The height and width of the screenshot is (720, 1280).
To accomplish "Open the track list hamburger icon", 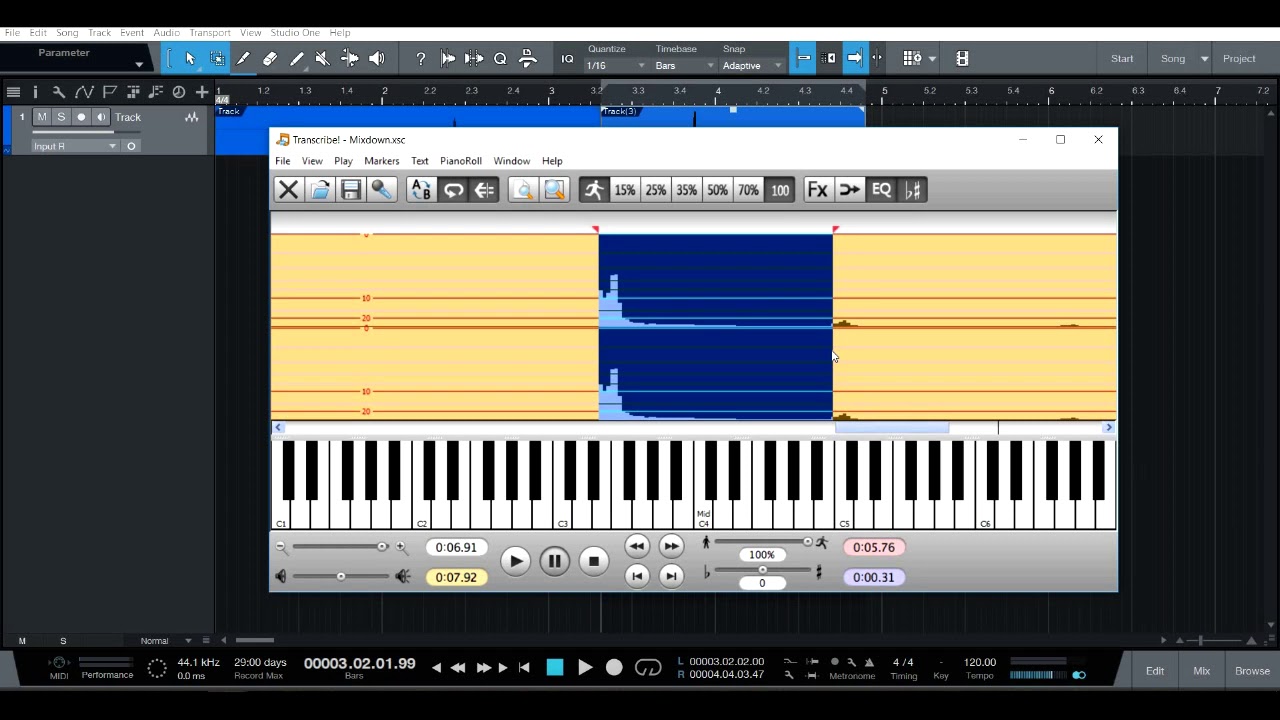I will tap(13, 92).
